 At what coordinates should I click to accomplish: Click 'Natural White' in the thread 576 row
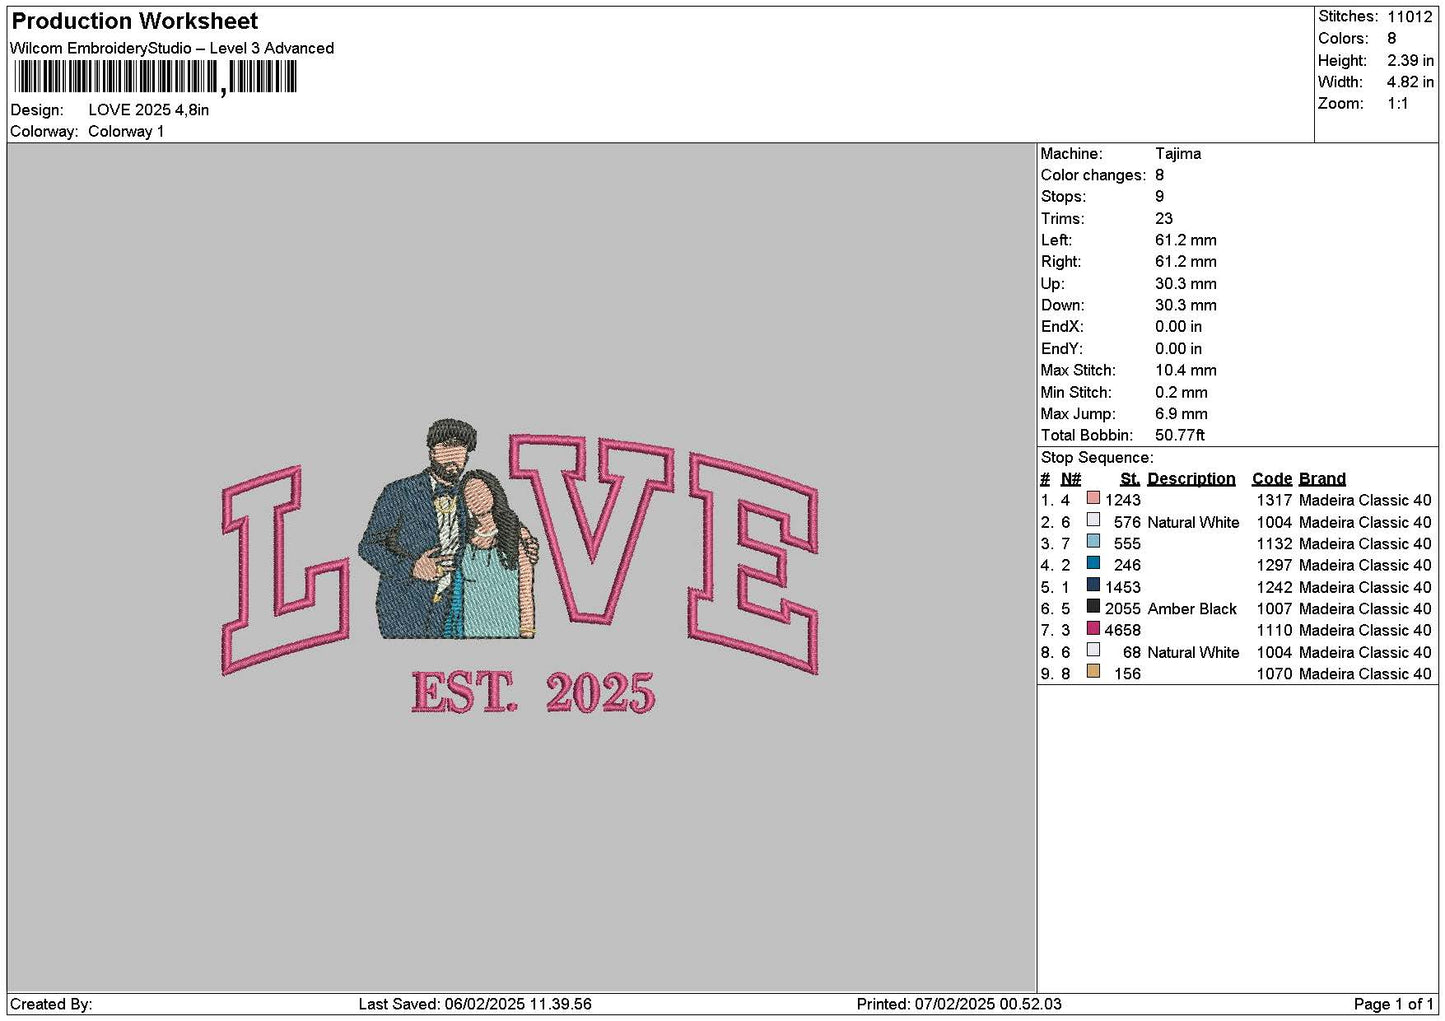coord(1193,522)
